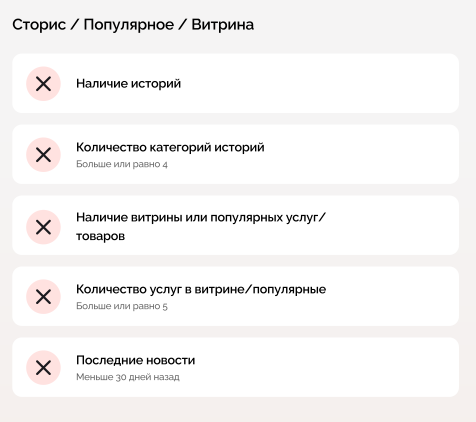The image size is (476, 422).
Task: Click blank right side of Количество категорий историй card
Action: 367,154
